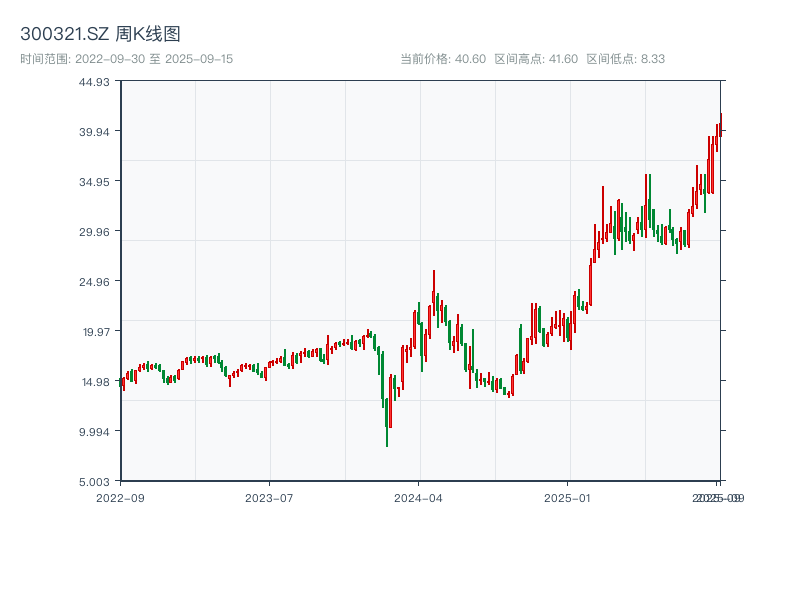This screenshot has height=600, width=800.
Task: Select the 2023-07 date axis label
Action: click(269, 497)
